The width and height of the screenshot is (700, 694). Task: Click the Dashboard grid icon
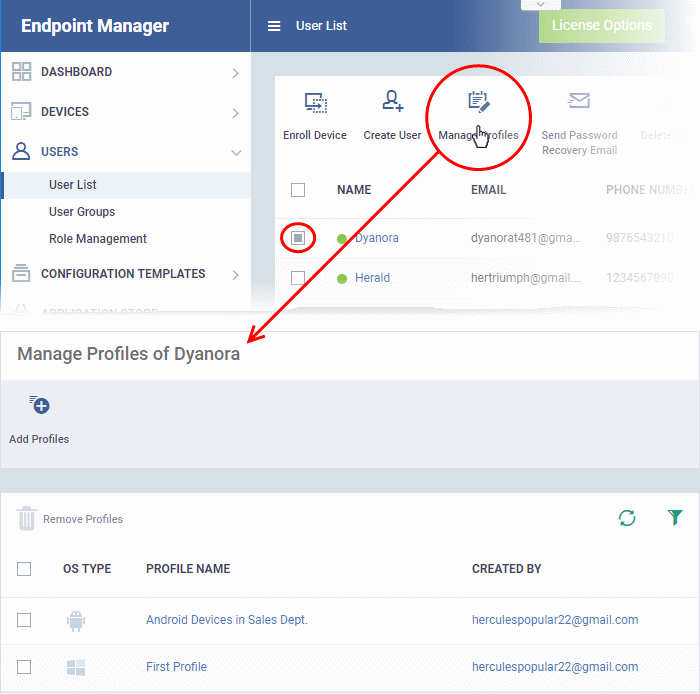[x=21, y=71]
